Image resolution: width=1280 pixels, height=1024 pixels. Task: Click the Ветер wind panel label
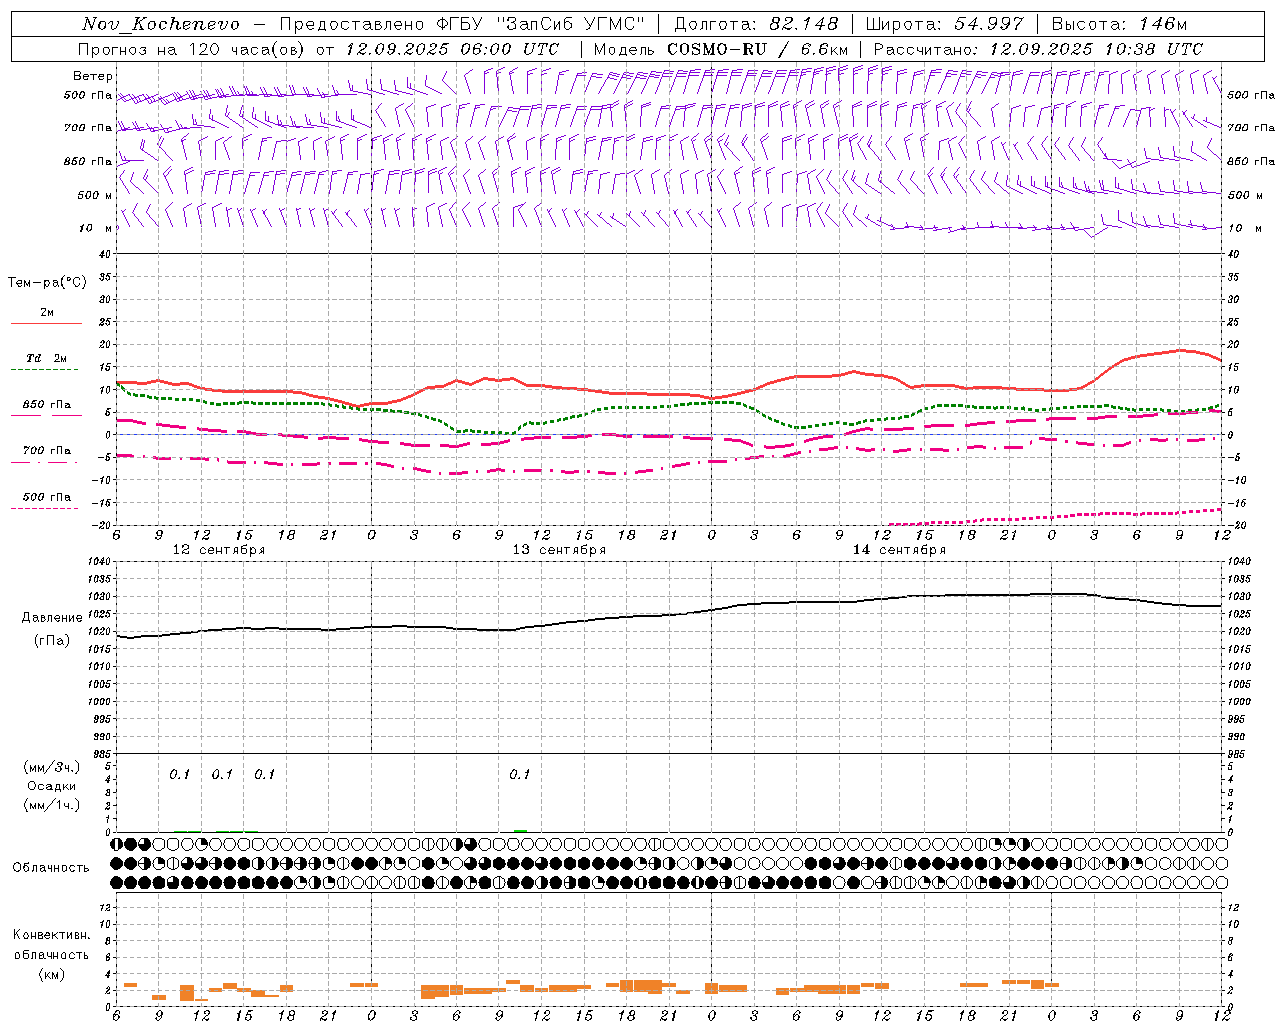[x=92, y=76]
